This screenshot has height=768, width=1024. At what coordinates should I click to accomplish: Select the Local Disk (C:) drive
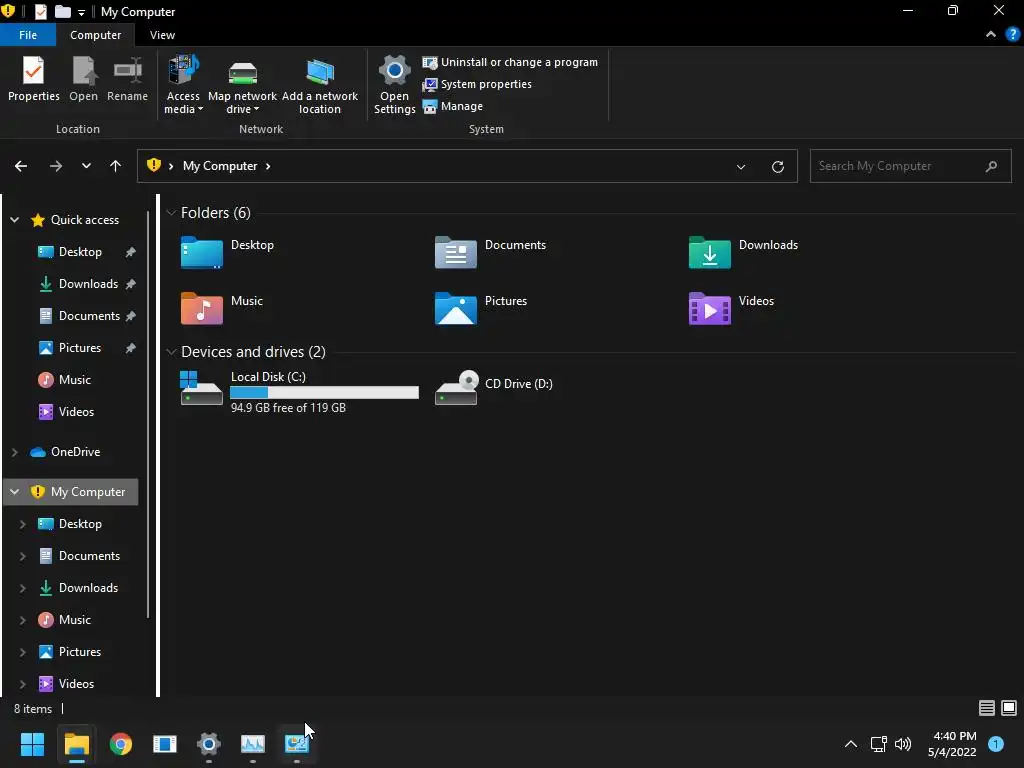click(x=299, y=391)
